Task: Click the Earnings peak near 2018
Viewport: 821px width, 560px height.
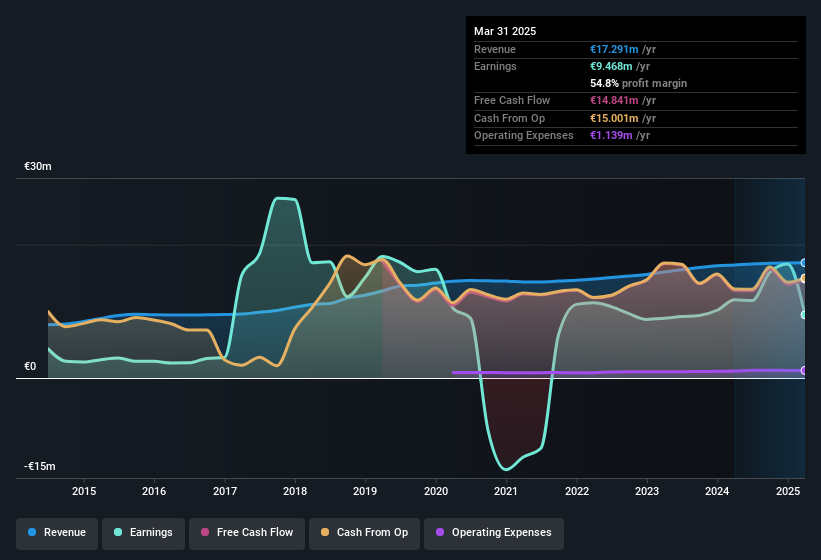Action: [x=285, y=199]
